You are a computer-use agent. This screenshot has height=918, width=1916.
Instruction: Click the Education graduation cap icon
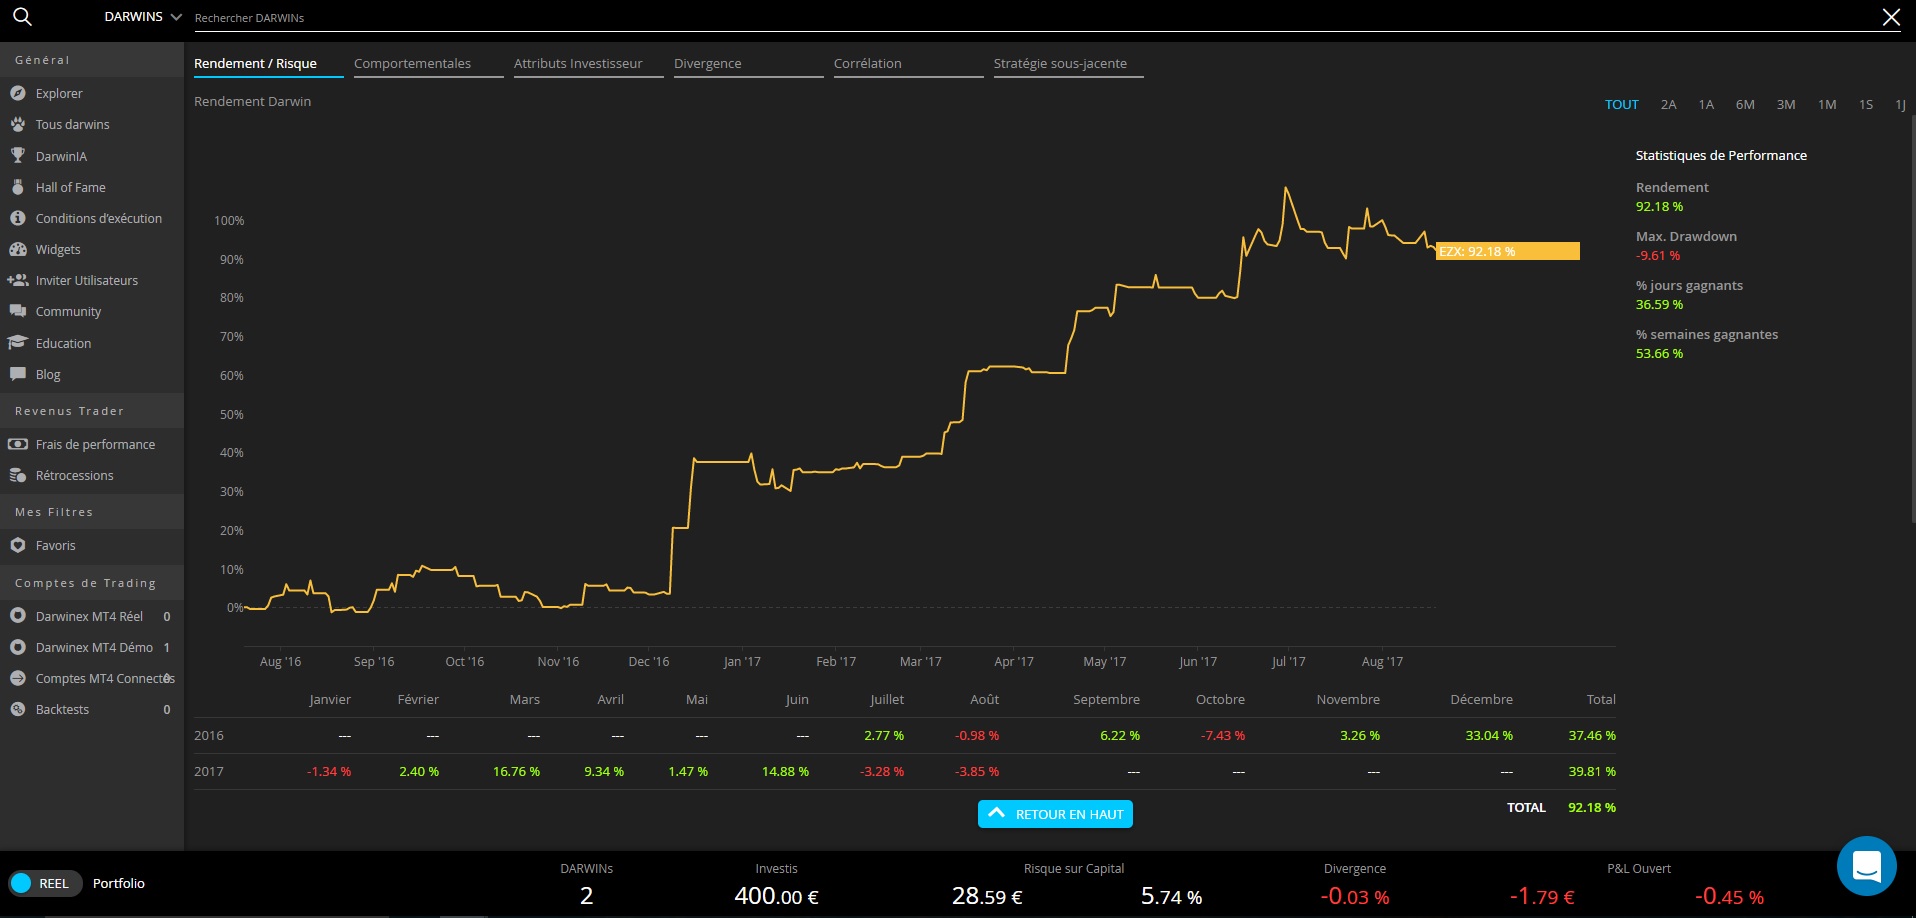[x=18, y=343]
